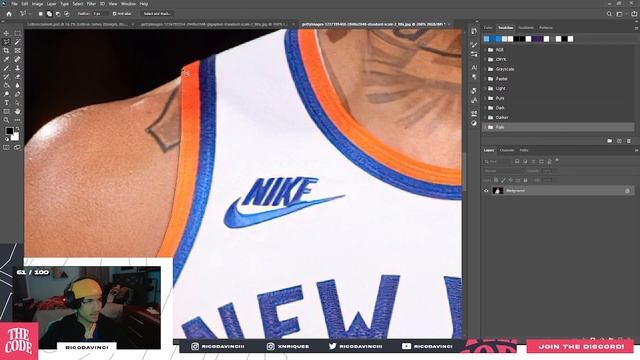This screenshot has width=640, height=360.
Task: Select the Magic Wand tool
Action: pyautogui.click(x=17, y=42)
